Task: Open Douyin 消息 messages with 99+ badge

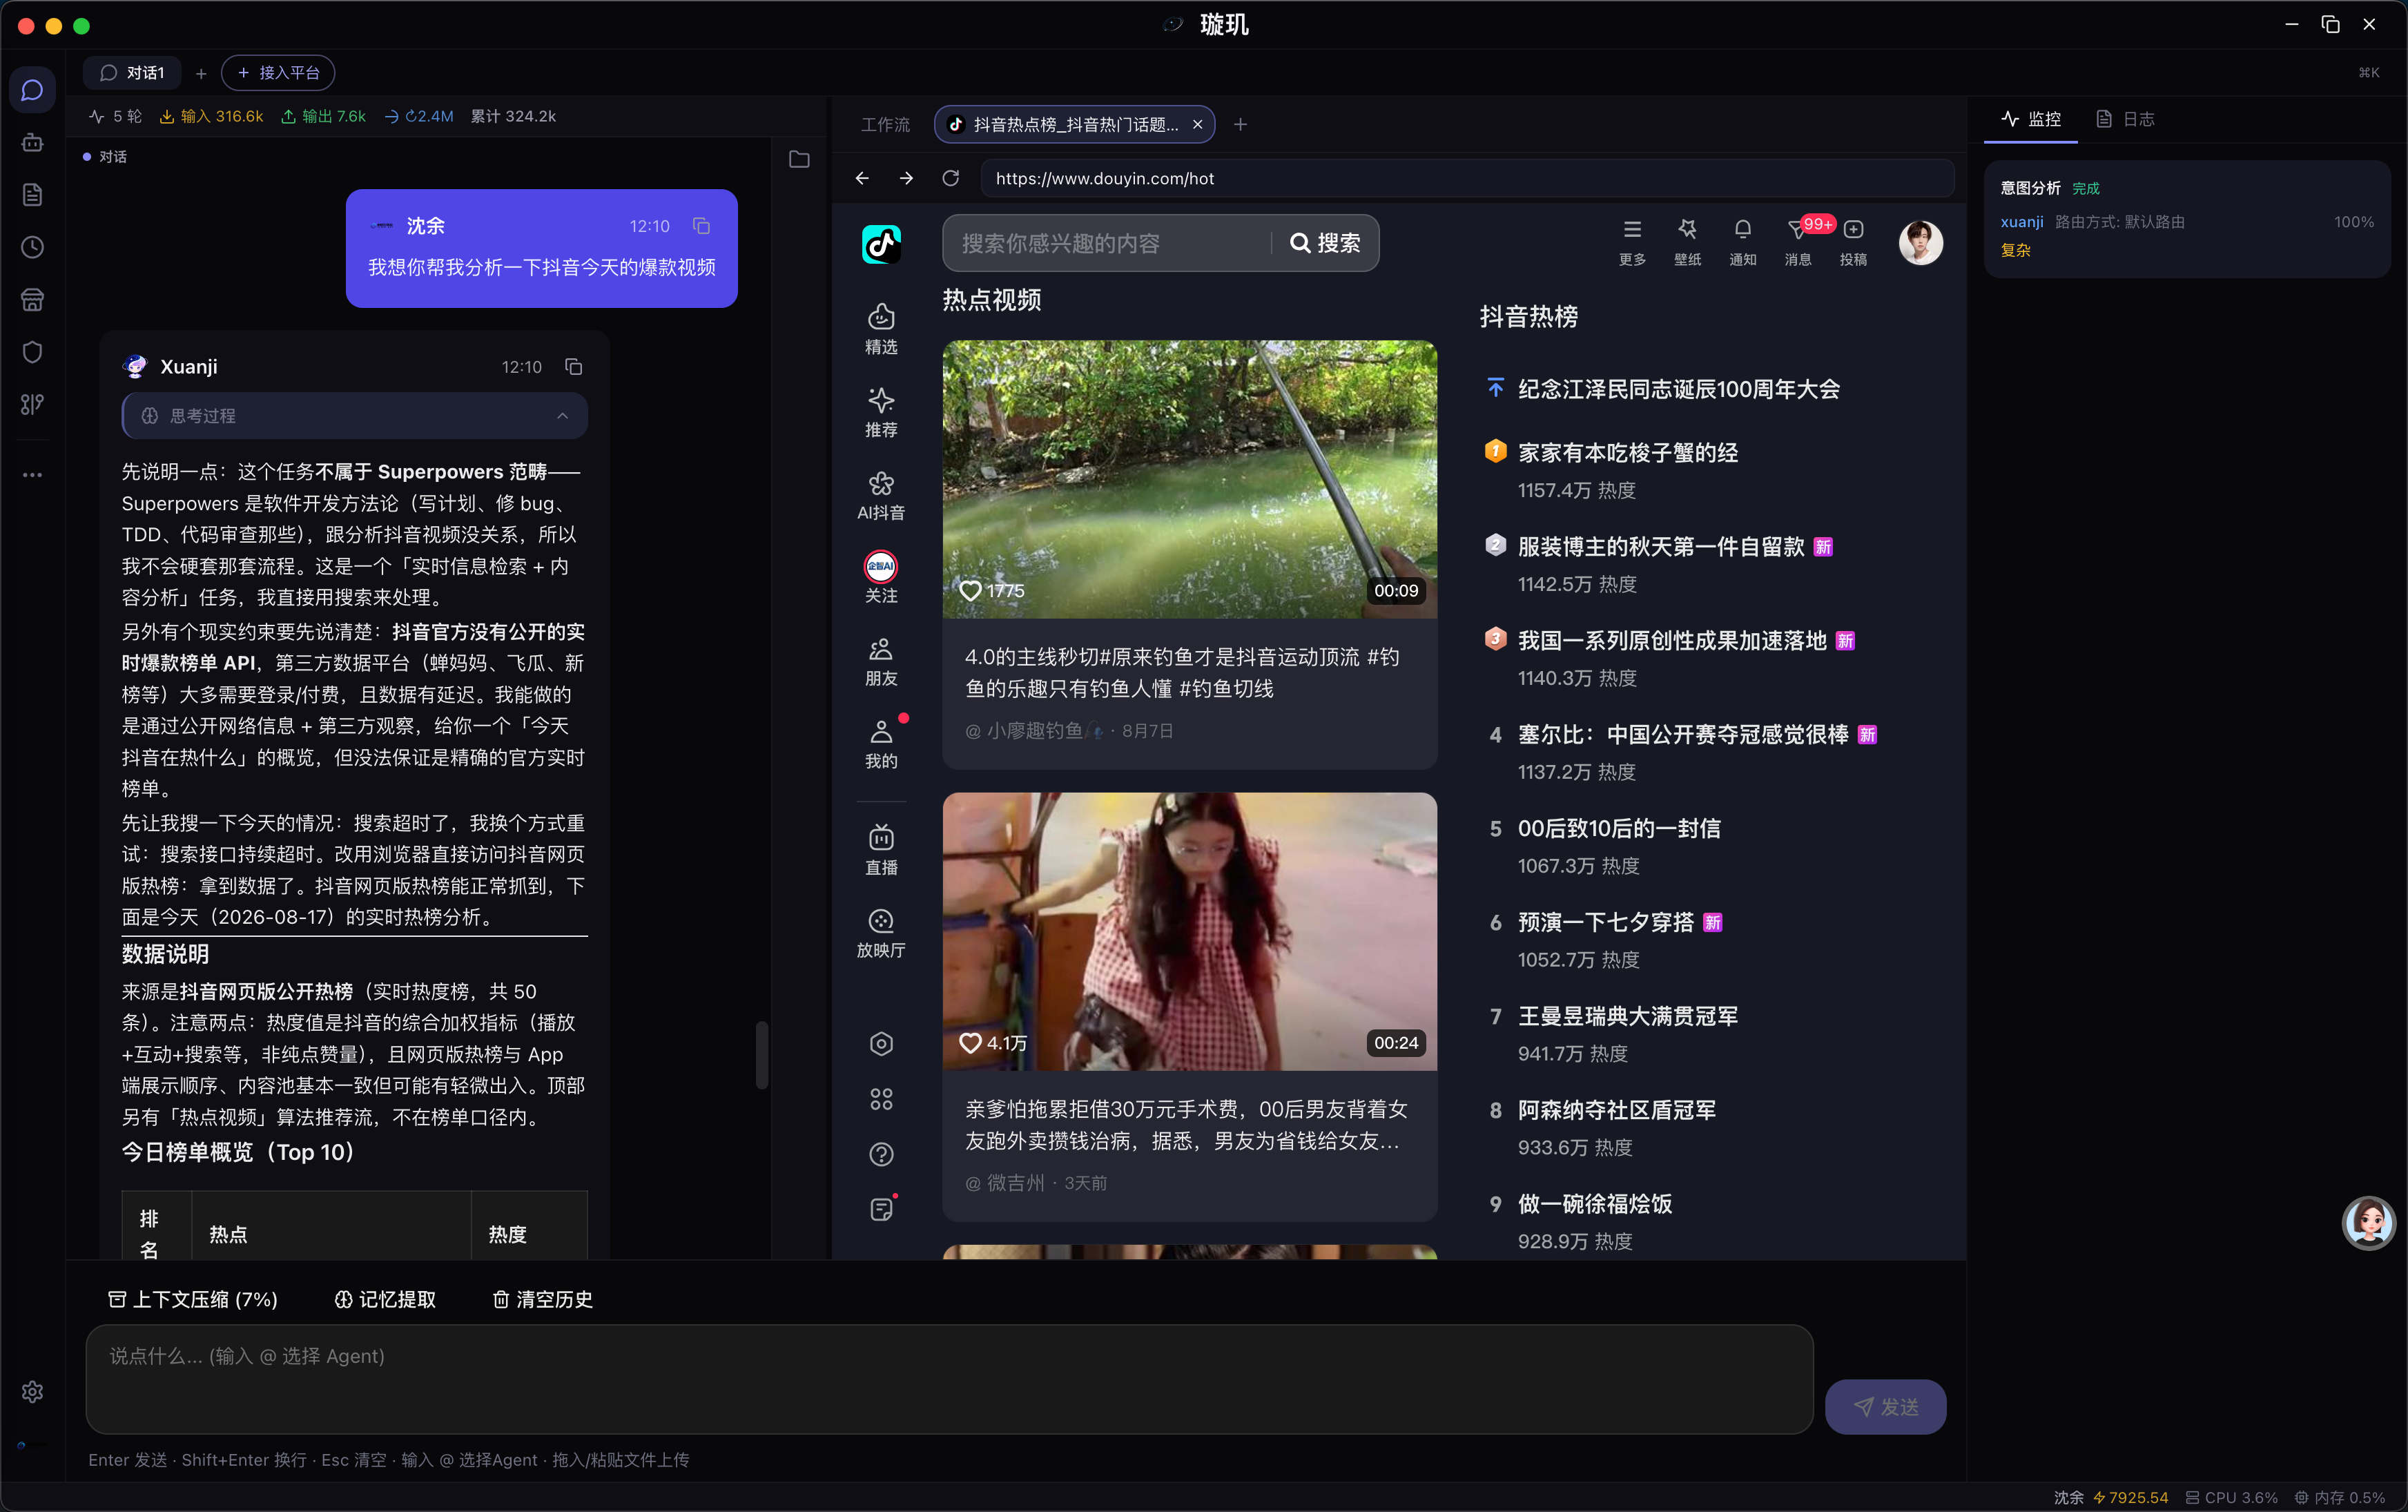Action: 1799,242
